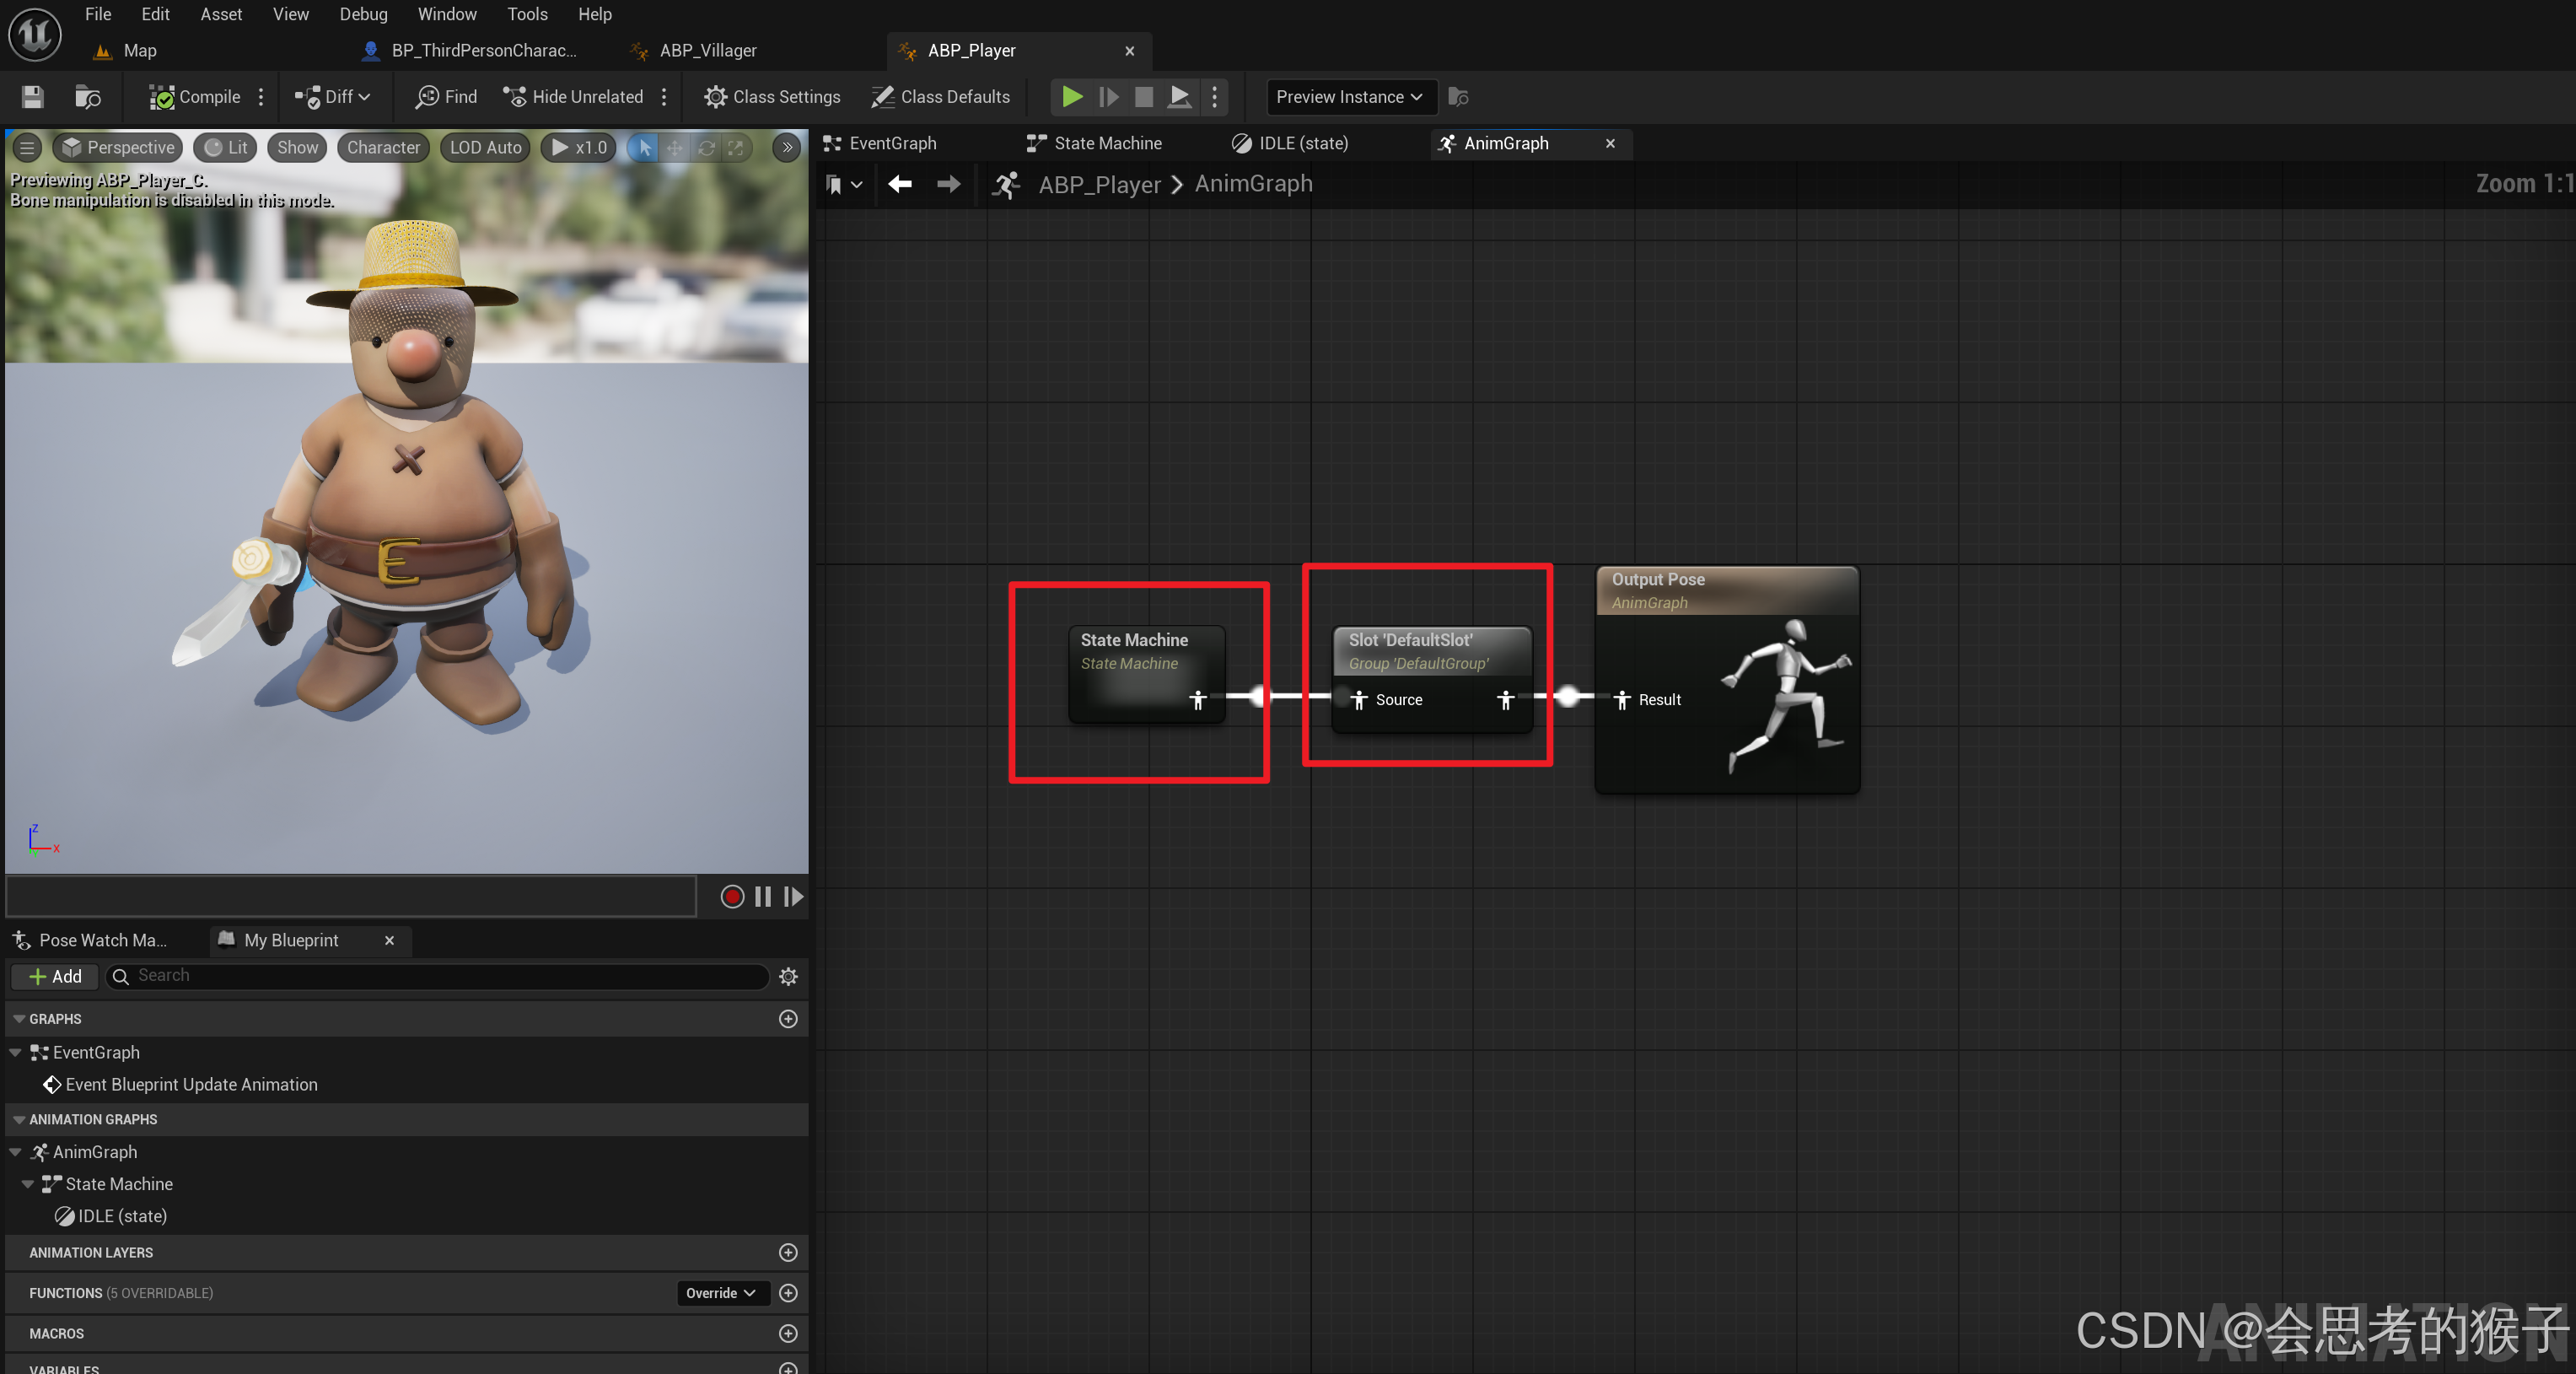Add a new graph with plus icon
The height and width of the screenshot is (1374, 2576).
click(788, 1019)
